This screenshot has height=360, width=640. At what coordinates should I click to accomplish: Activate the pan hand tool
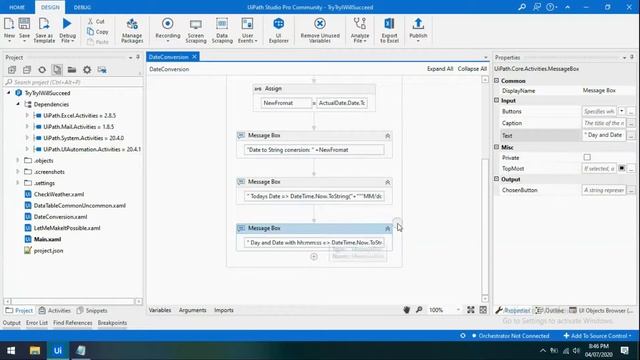(x=407, y=310)
